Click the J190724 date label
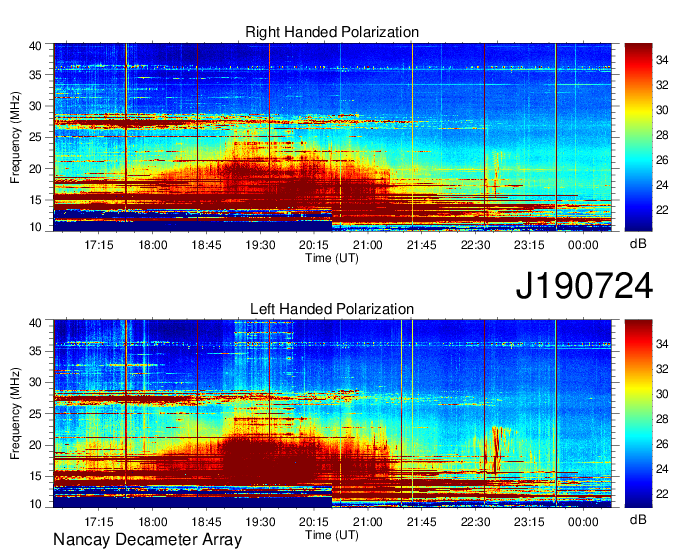This screenshot has width=680, height=552. 584,286
